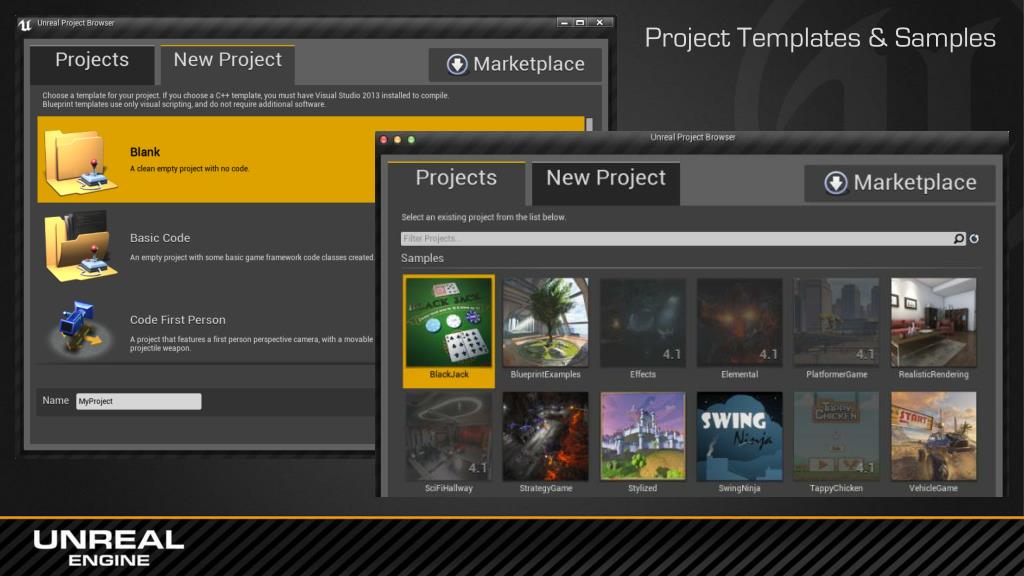1024x576 pixels.
Task: Open the BlackJack sample project thumbnail
Action: 449,322
